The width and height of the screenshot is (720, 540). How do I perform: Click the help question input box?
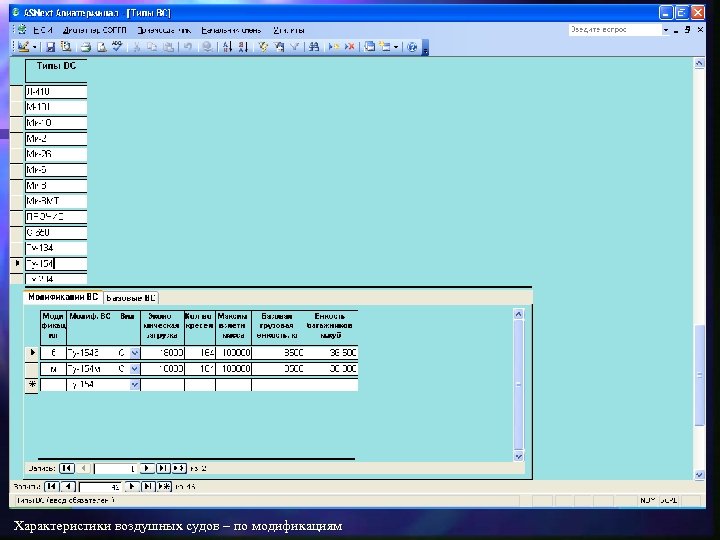[615, 30]
